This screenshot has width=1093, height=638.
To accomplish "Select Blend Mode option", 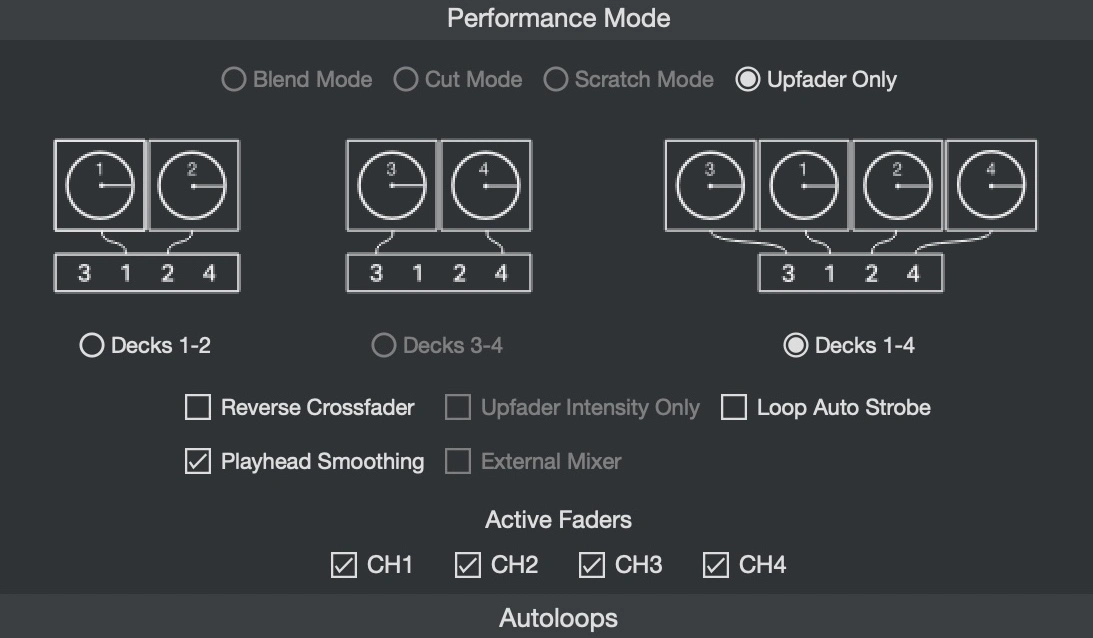I will 234,80.
